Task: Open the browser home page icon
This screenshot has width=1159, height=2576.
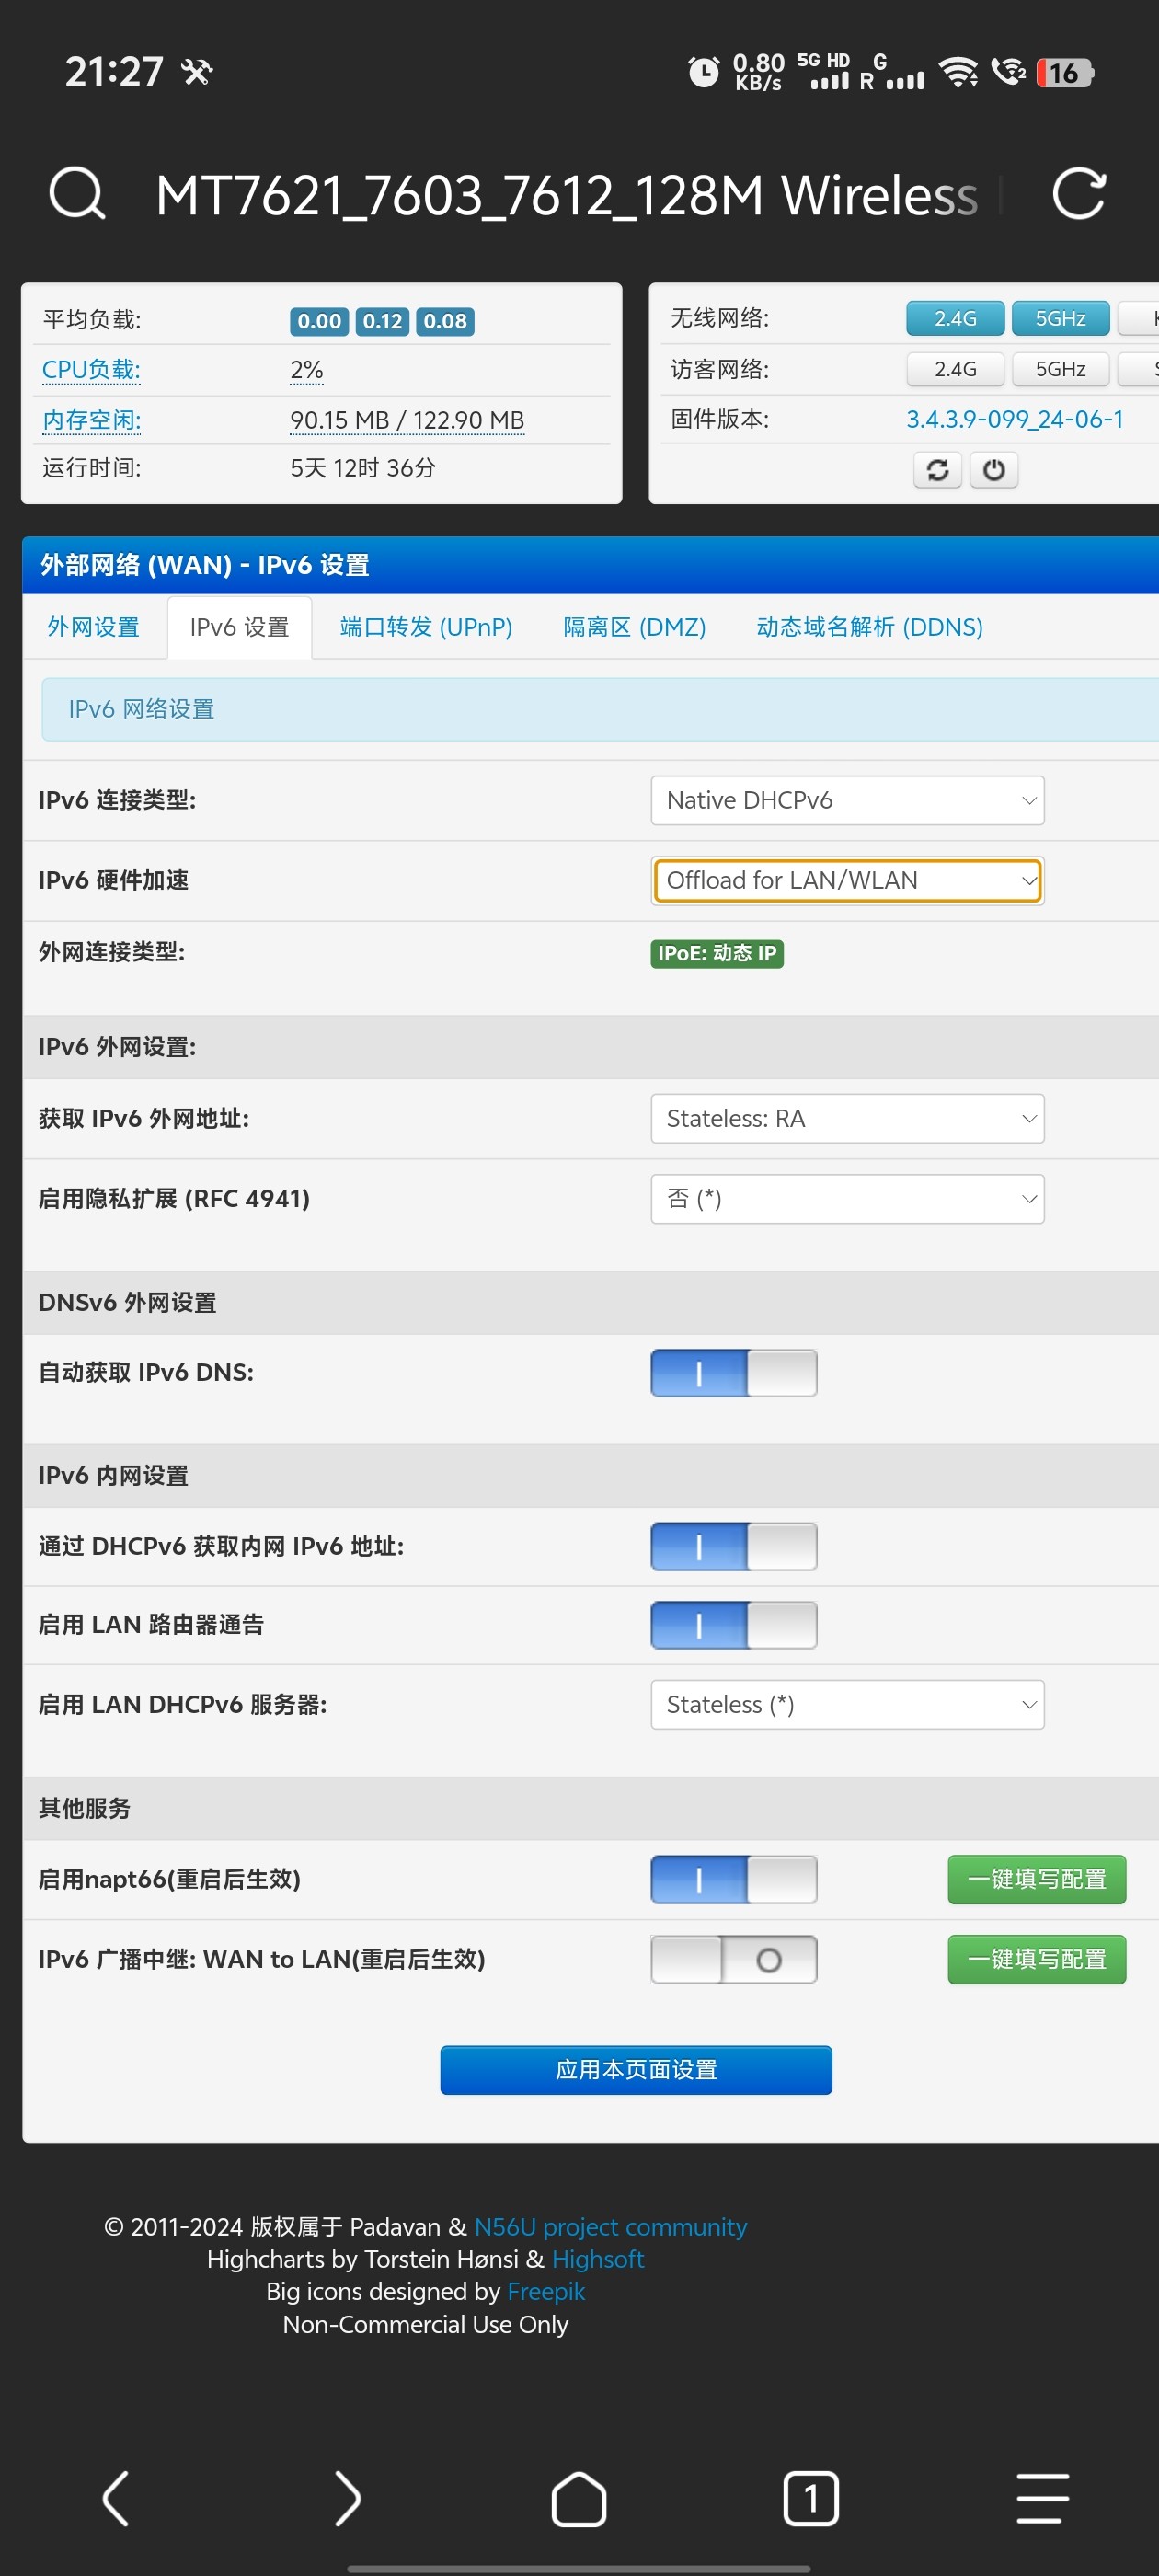Action: pos(579,2498)
